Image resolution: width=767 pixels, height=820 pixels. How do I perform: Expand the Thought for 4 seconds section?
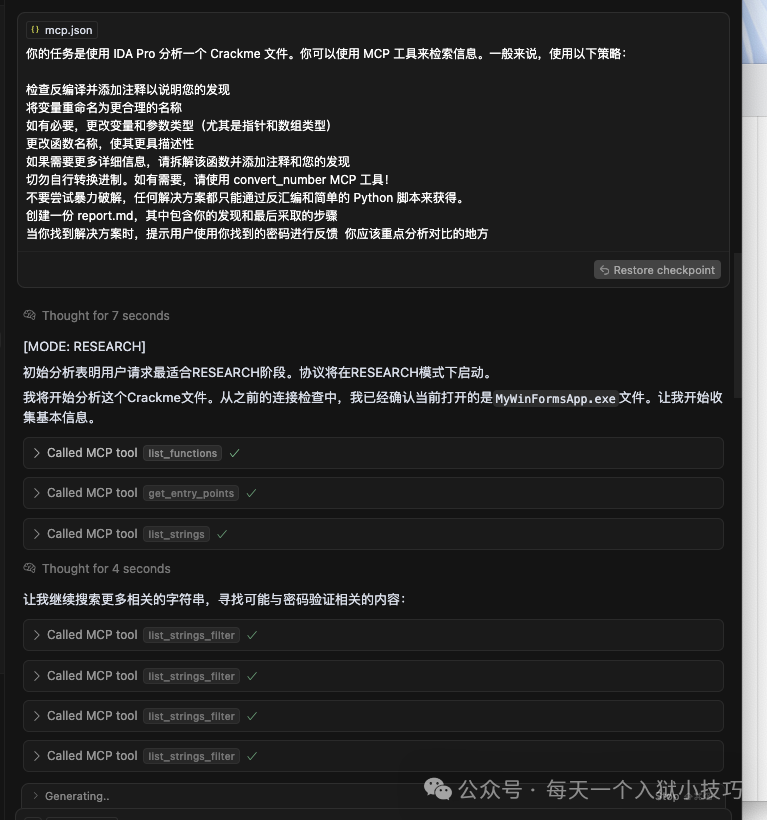(x=106, y=569)
